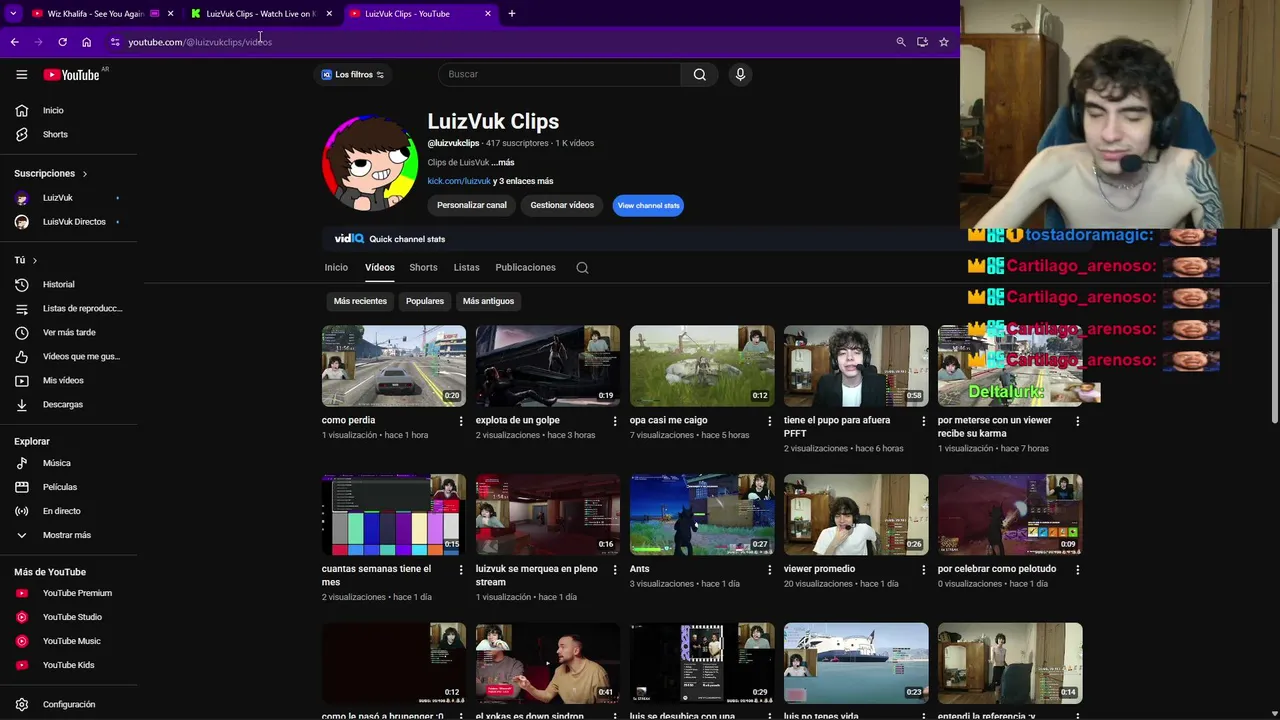Open options for 'viewer promedio' video
Image resolution: width=1280 pixels, height=720 pixels.
[x=923, y=569]
